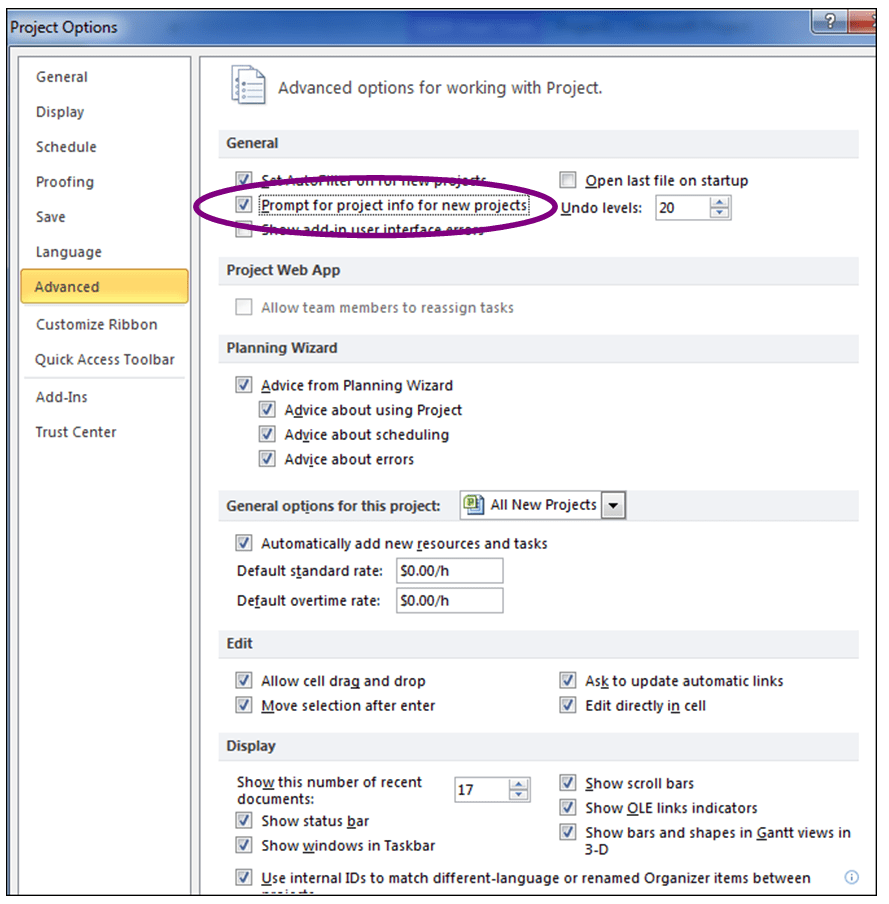Go to the Save options category
The height and width of the screenshot is (904, 889).
(x=51, y=217)
